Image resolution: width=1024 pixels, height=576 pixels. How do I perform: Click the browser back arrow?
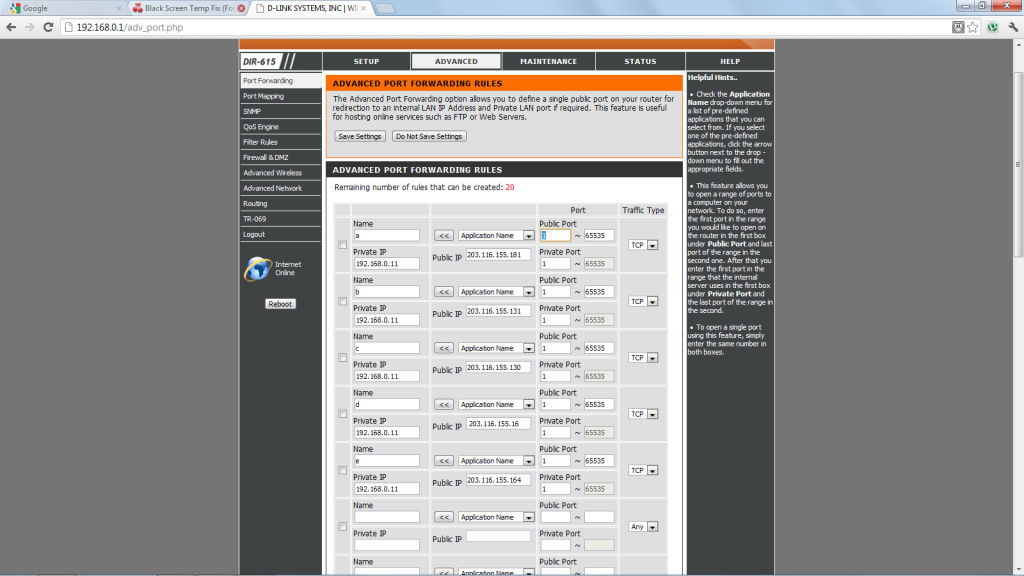pyautogui.click(x=11, y=27)
